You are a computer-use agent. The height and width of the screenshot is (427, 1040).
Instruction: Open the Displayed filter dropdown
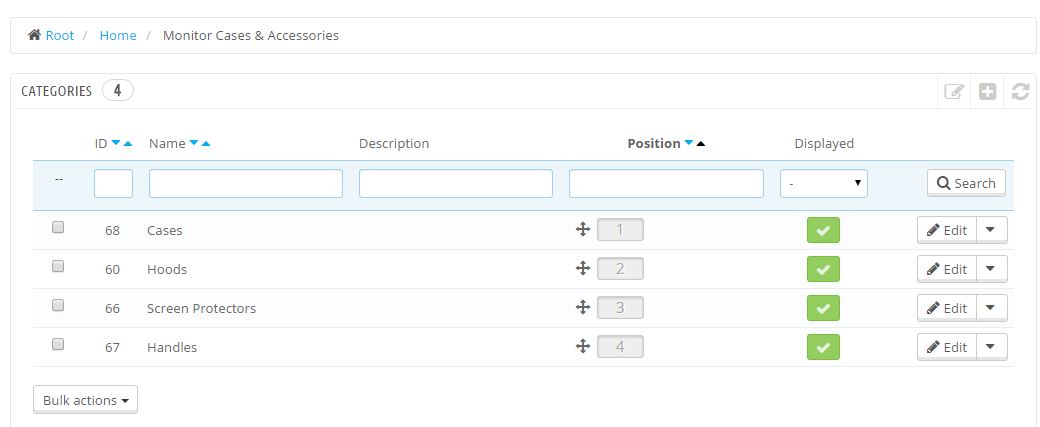(x=823, y=183)
